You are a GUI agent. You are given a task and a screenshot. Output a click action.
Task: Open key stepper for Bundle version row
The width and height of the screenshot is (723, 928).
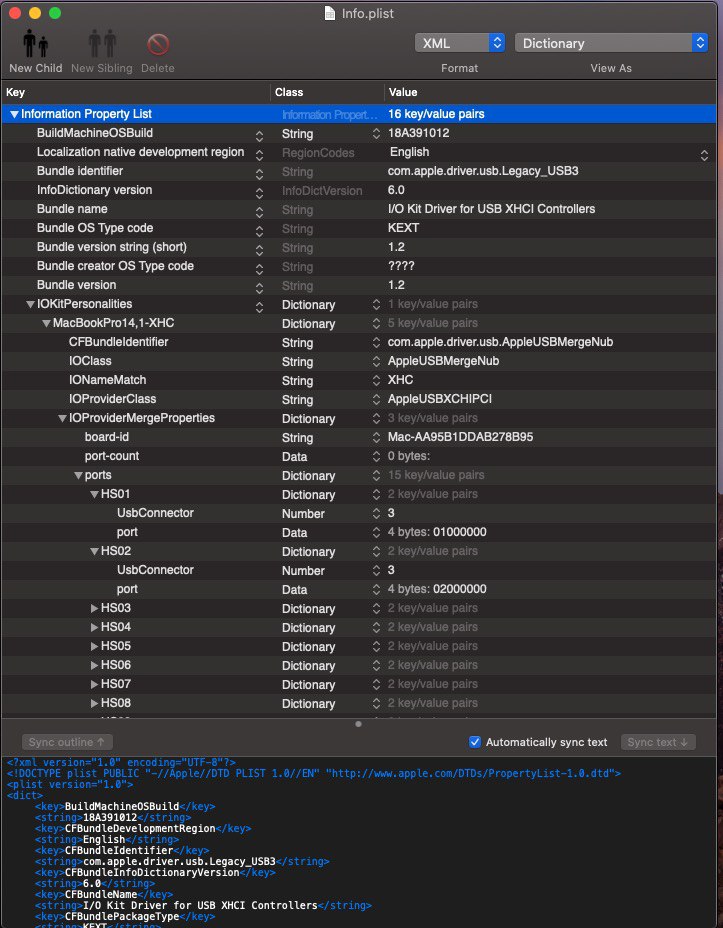[259, 288]
